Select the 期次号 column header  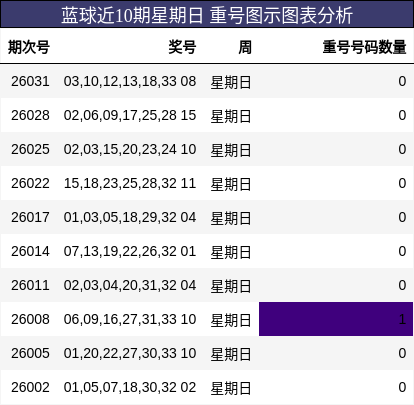pyautogui.click(x=29, y=47)
